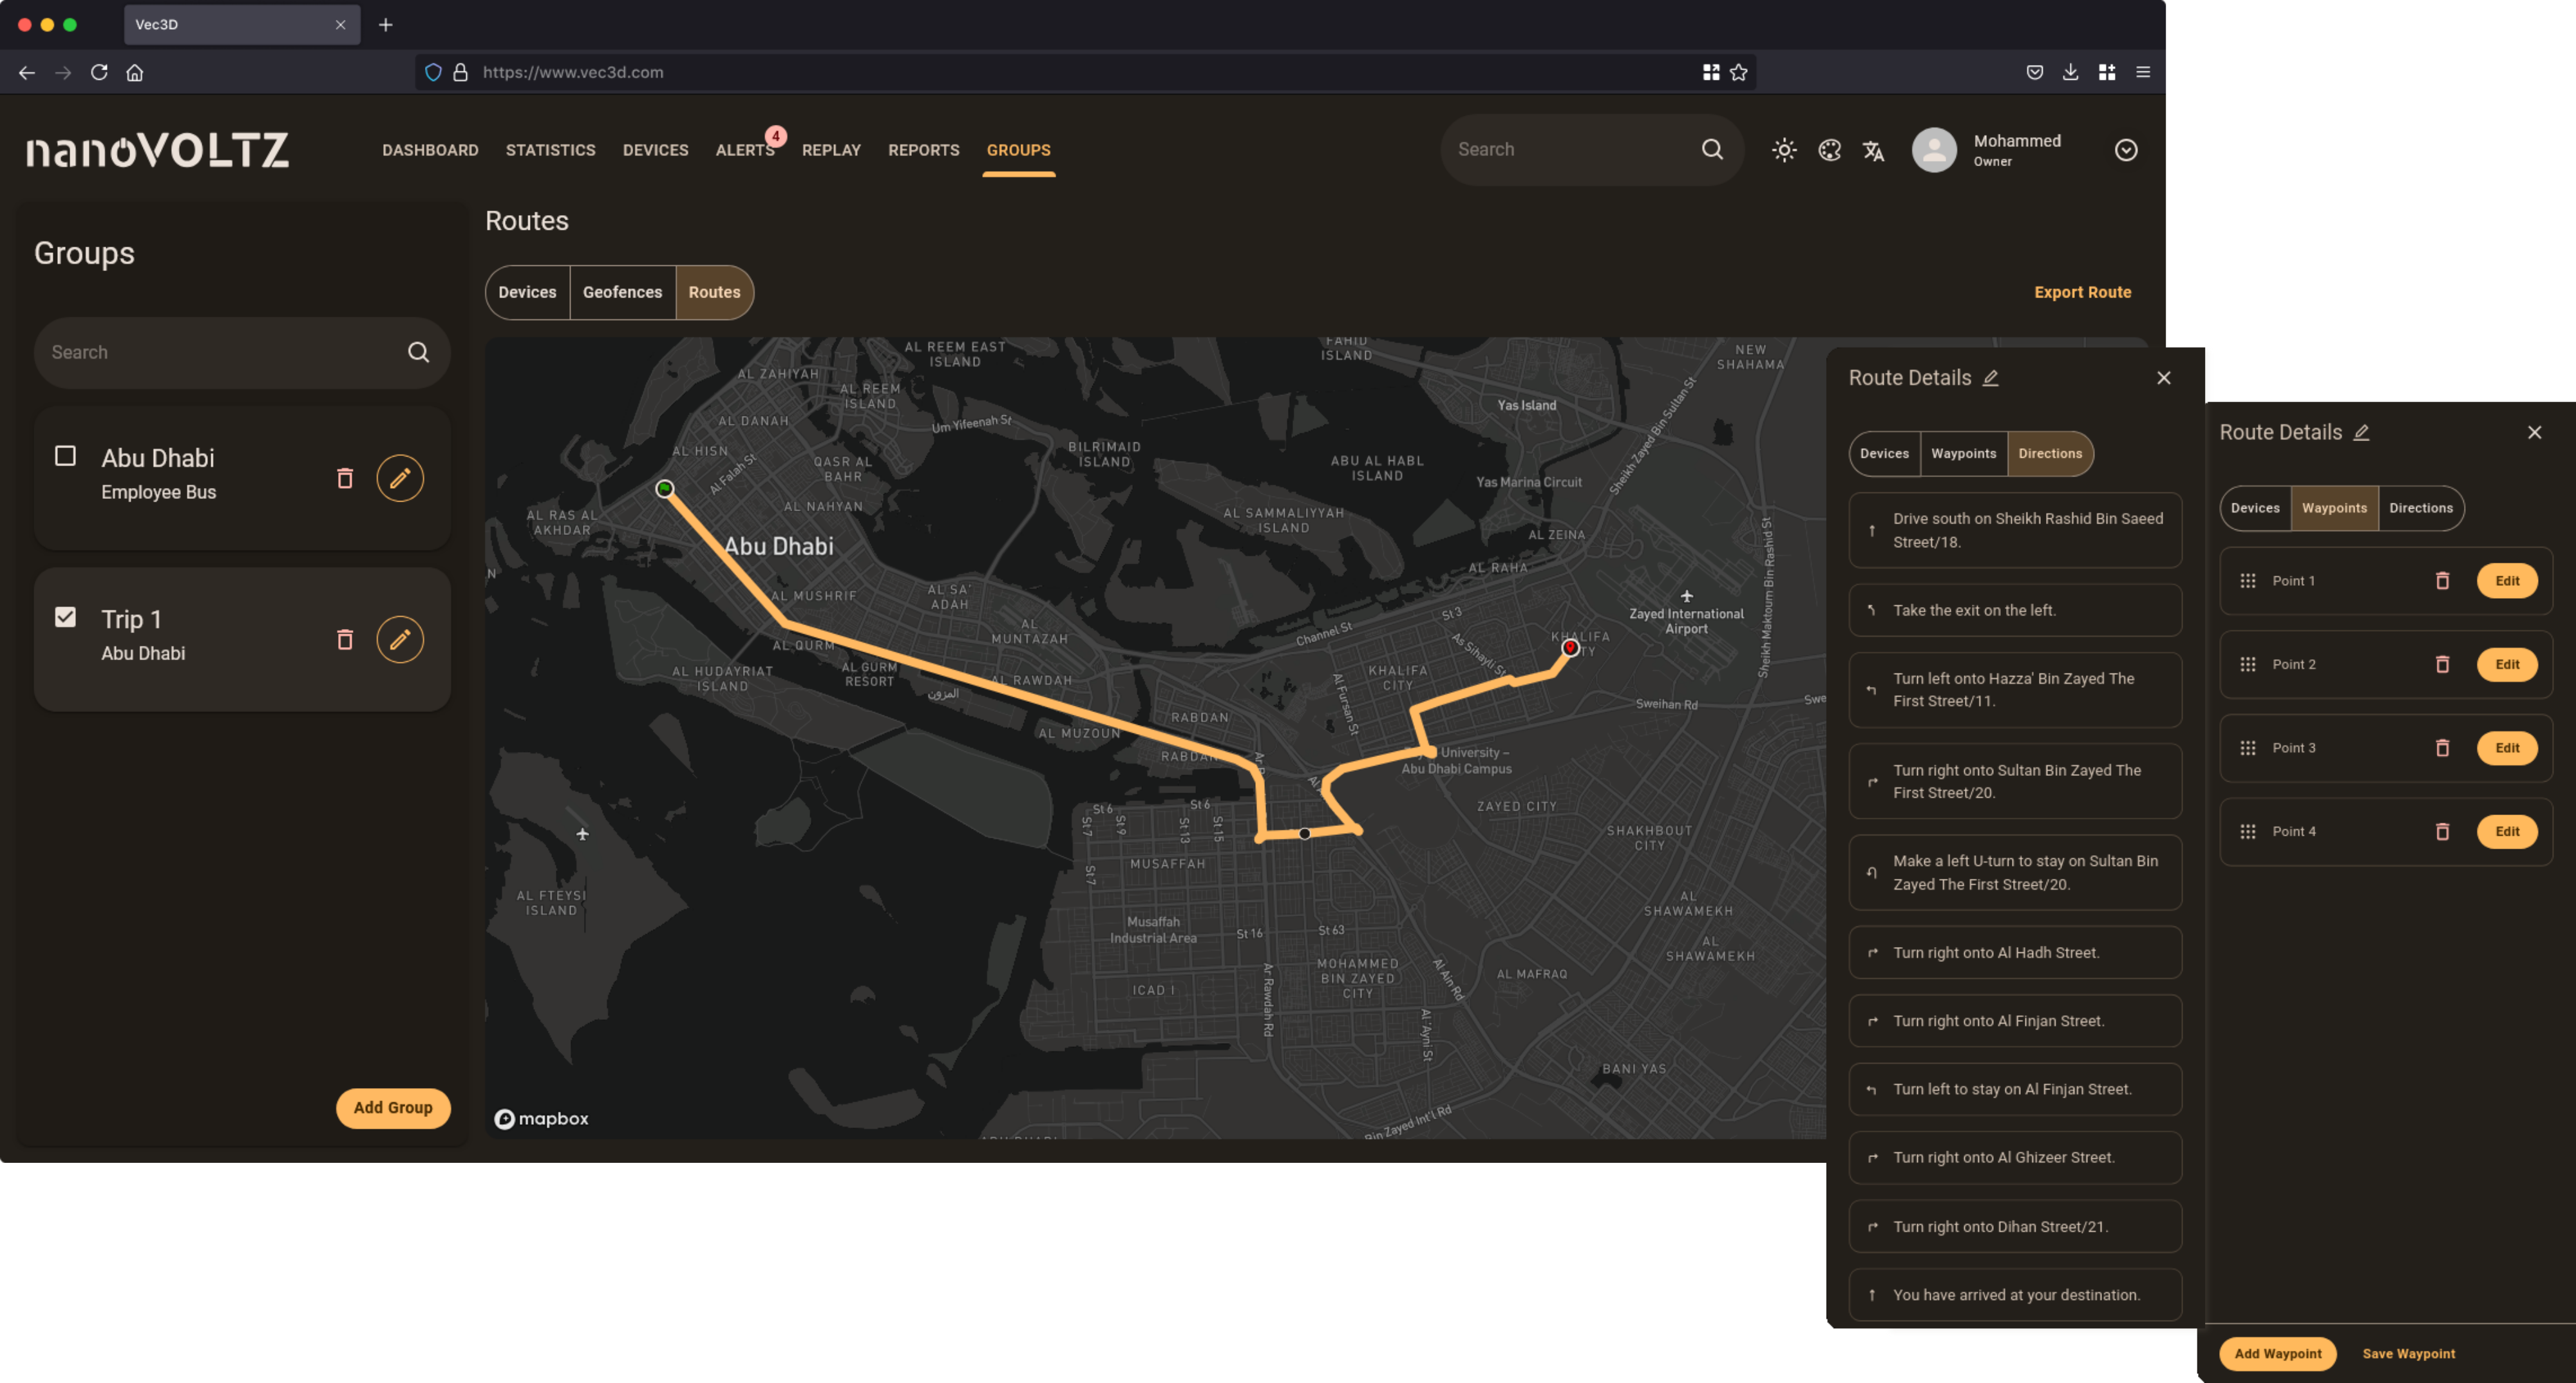
Task: Delete waypoint Point 3
Action: (2442, 748)
